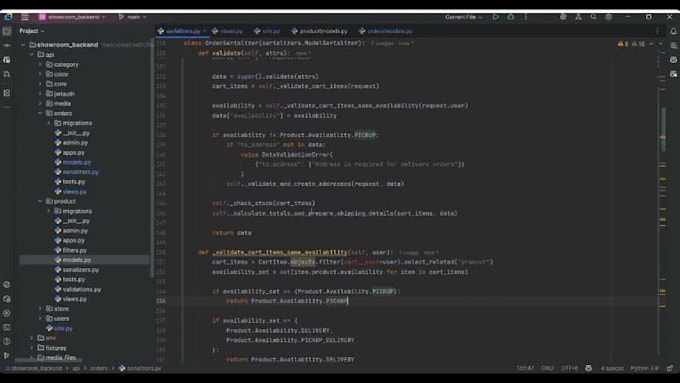Click the api breadcrumb in navigation bar
680x383 pixels.
[x=76, y=368]
